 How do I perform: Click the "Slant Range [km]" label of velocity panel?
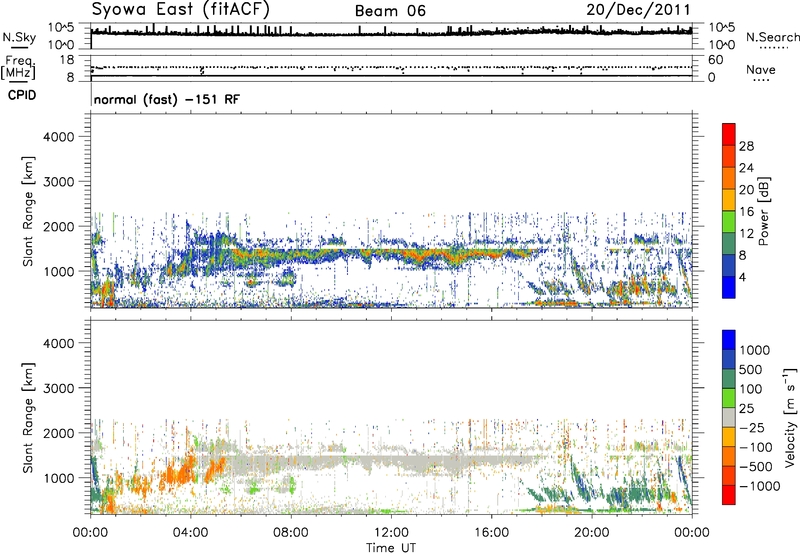pos(28,417)
